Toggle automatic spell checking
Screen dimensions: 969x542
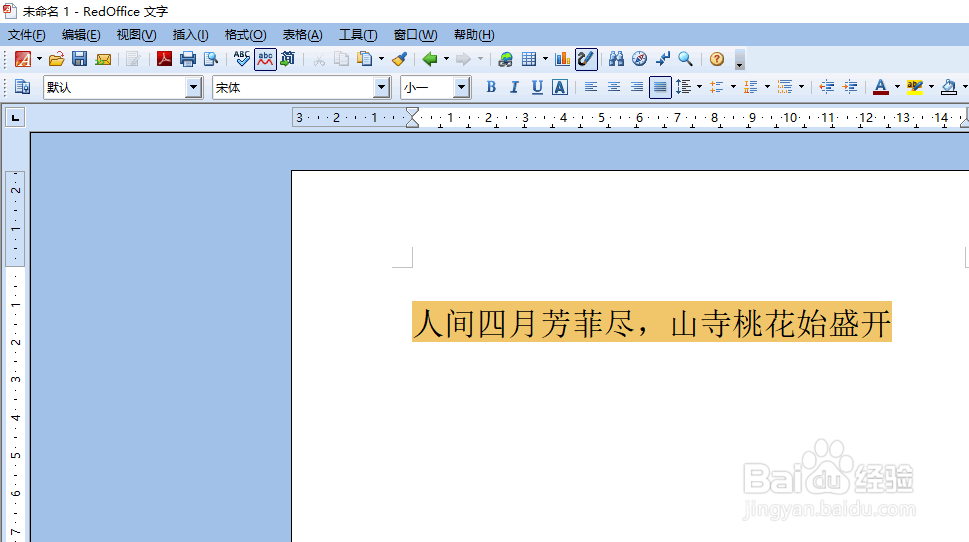tap(265, 59)
